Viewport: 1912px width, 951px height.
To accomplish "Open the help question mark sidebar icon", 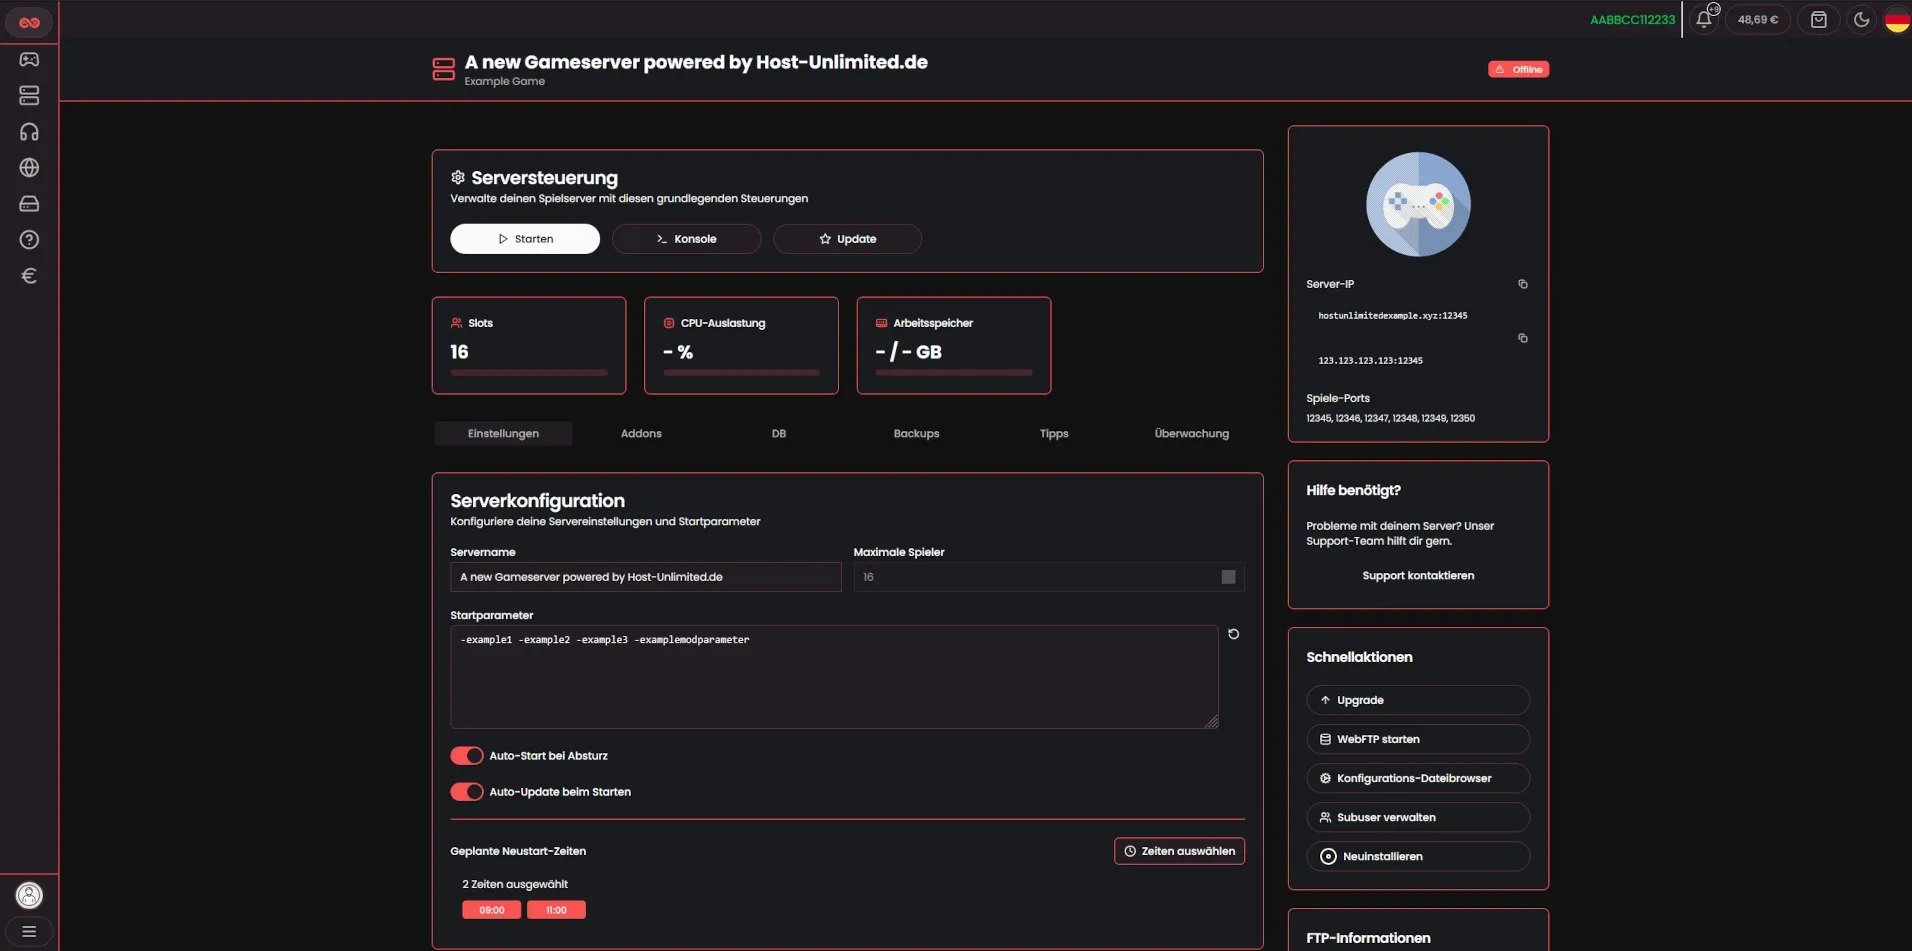I will coord(29,240).
